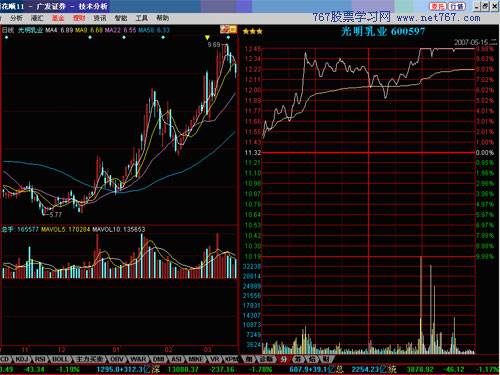
Task: Click the orange icon above the K-line chart
Action: (x=229, y=30)
